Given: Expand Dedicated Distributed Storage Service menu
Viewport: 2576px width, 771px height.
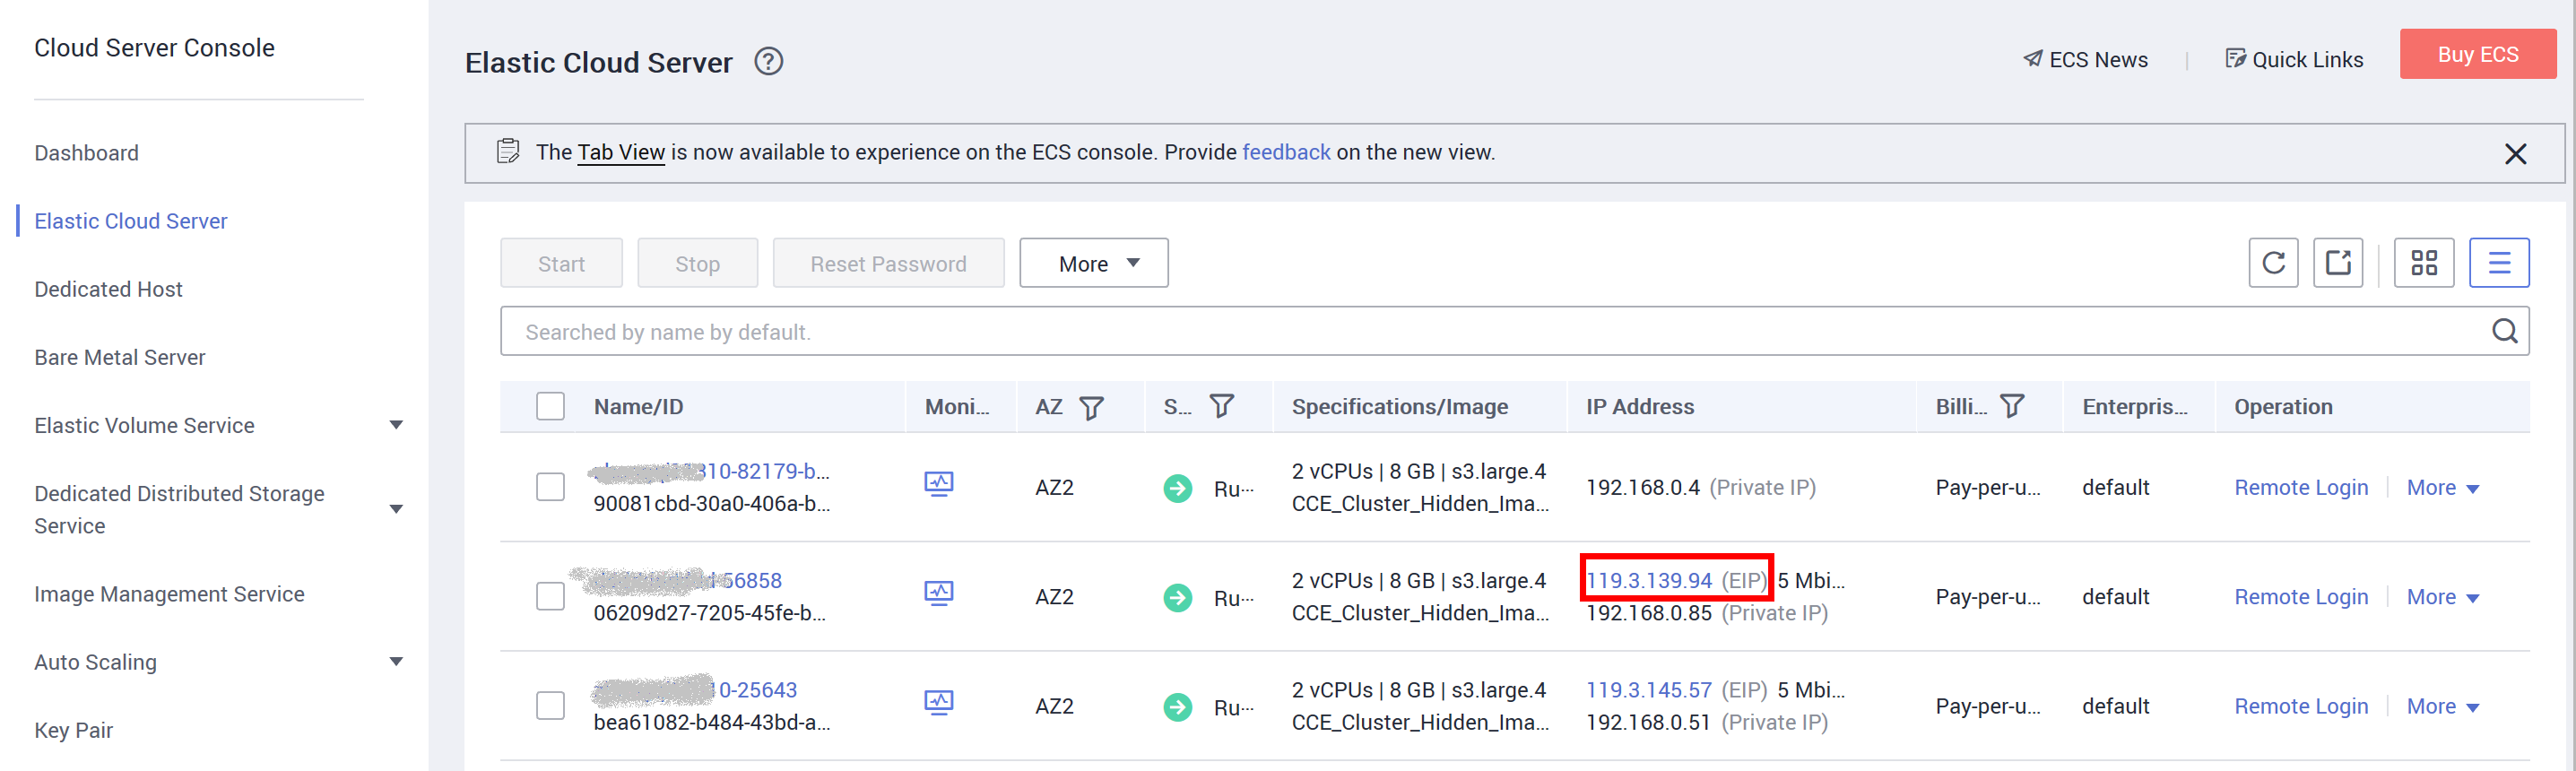Looking at the screenshot, I should pyautogui.click(x=396, y=509).
